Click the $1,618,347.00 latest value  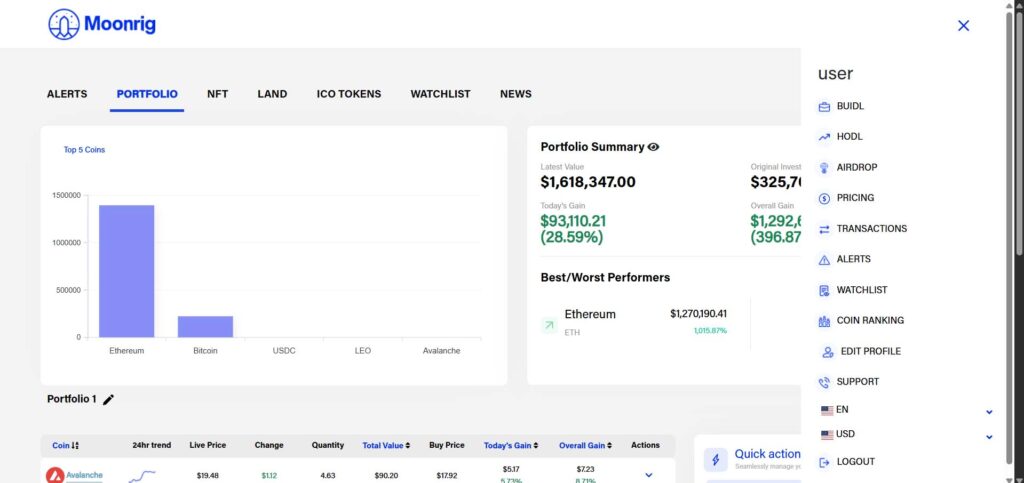[x=588, y=182]
